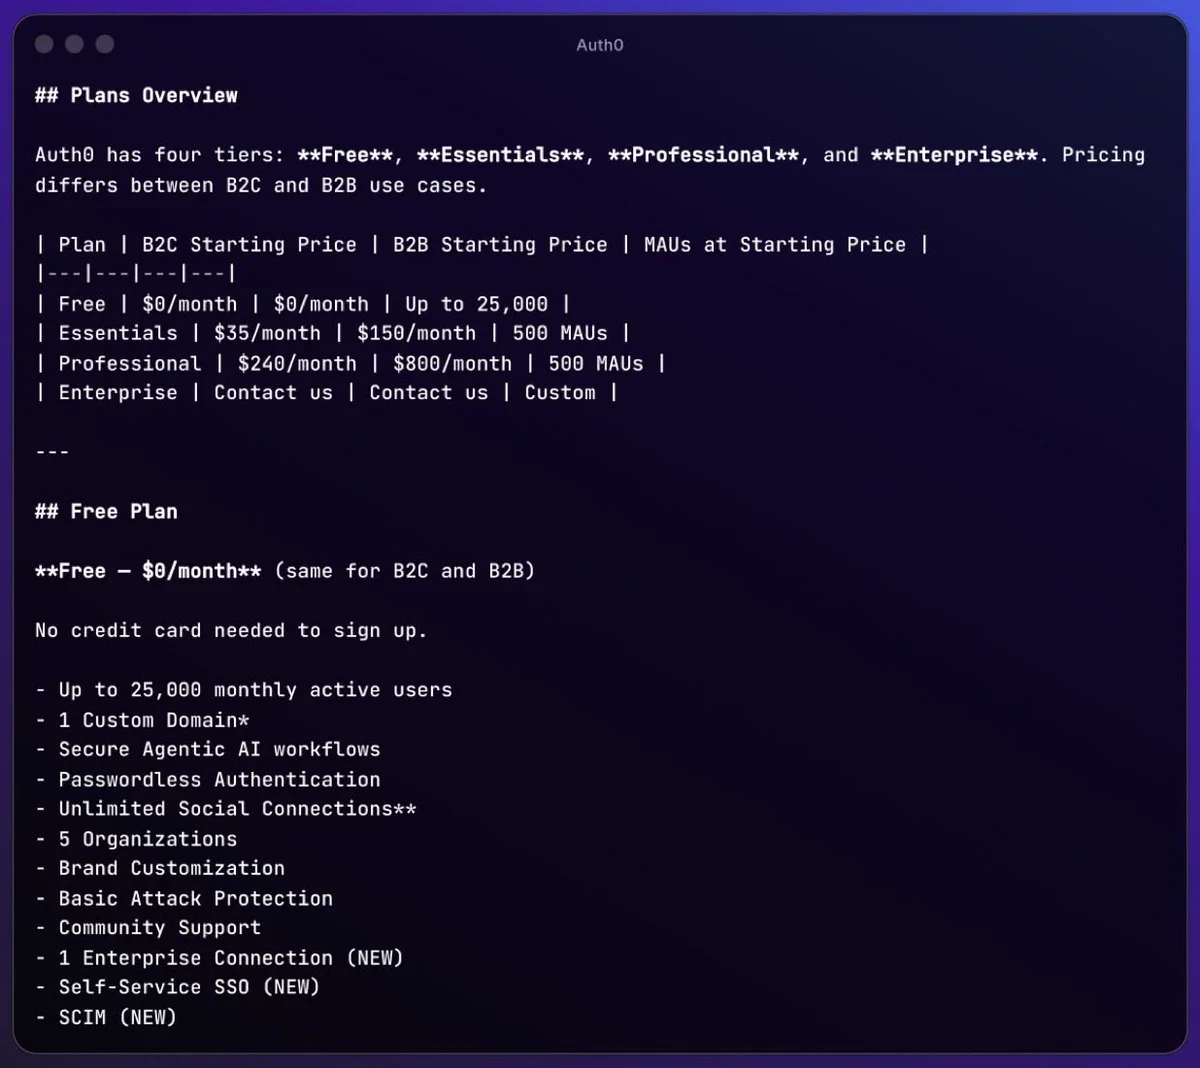This screenshot has width=1200, height=1068.
Task: Click '(same for B2C and B2B)' text
Action: (405, 571)
